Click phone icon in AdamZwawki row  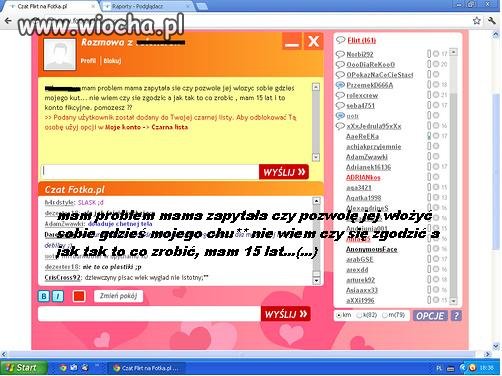(429, 156)
